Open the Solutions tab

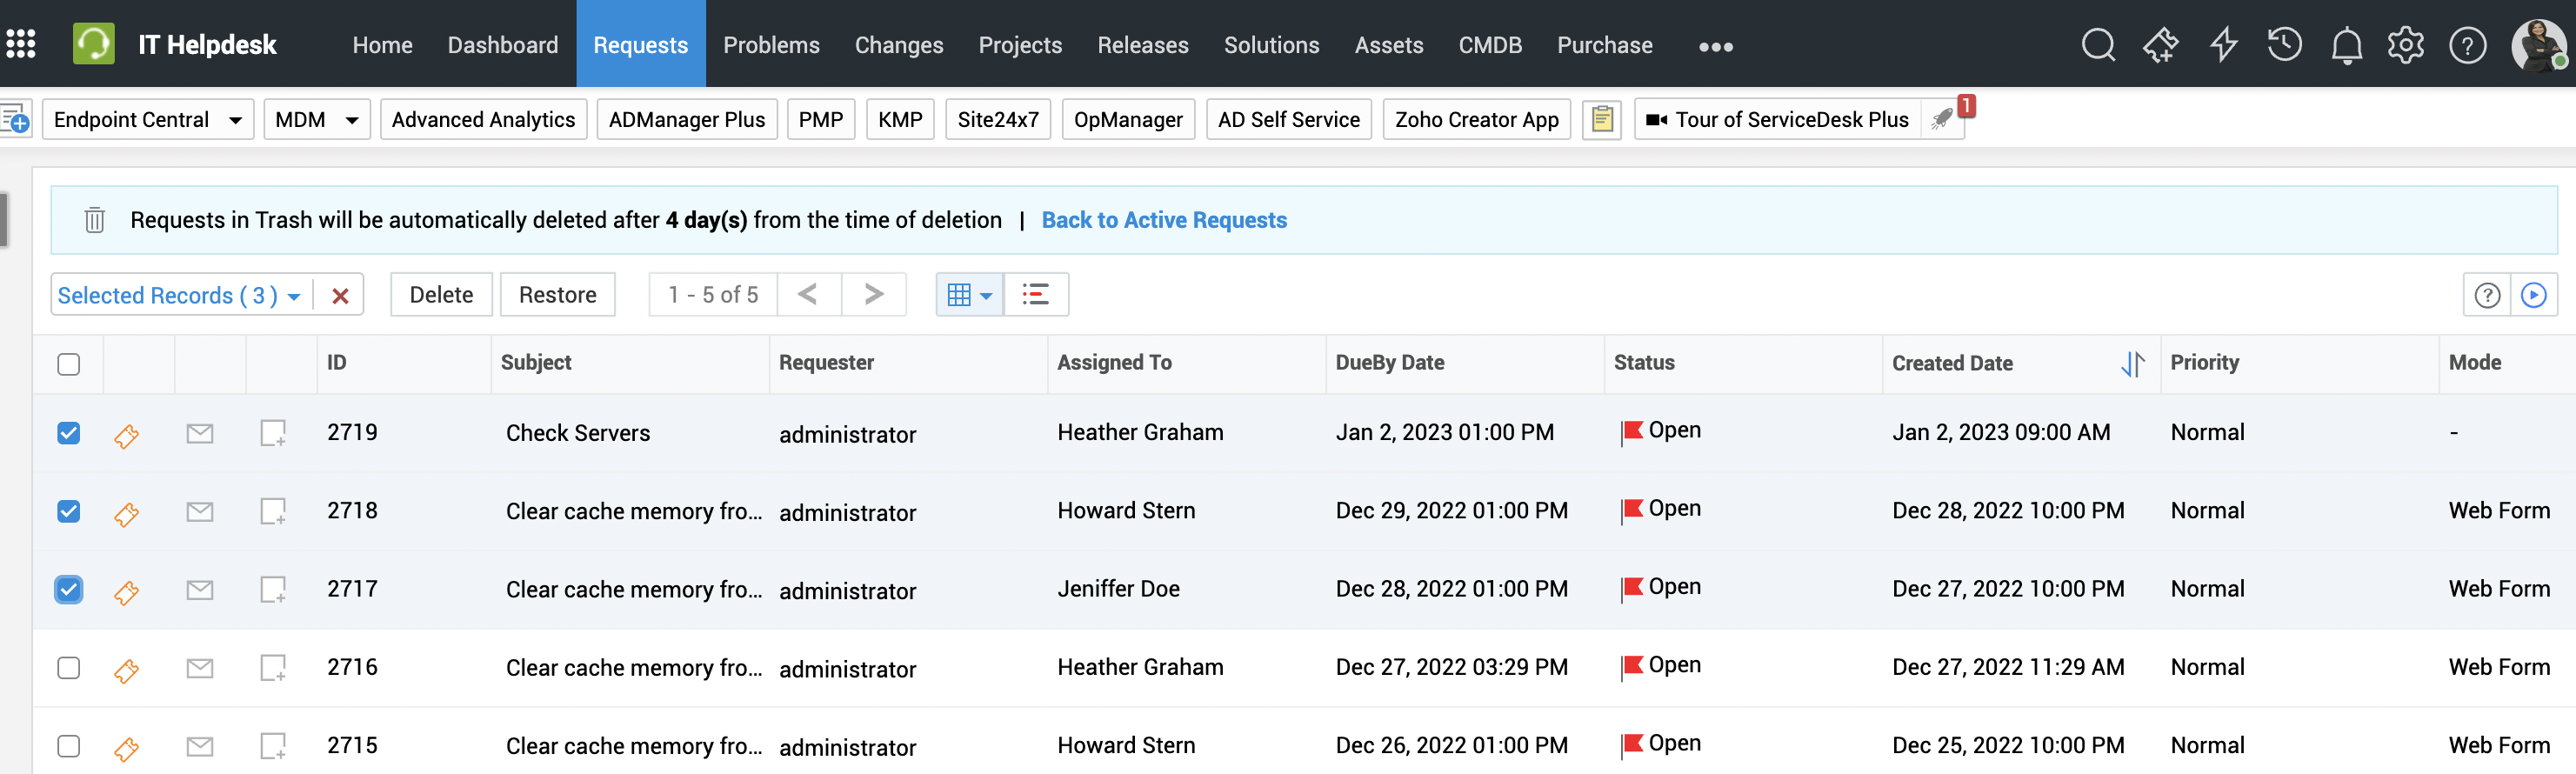tap(1271, 45)
